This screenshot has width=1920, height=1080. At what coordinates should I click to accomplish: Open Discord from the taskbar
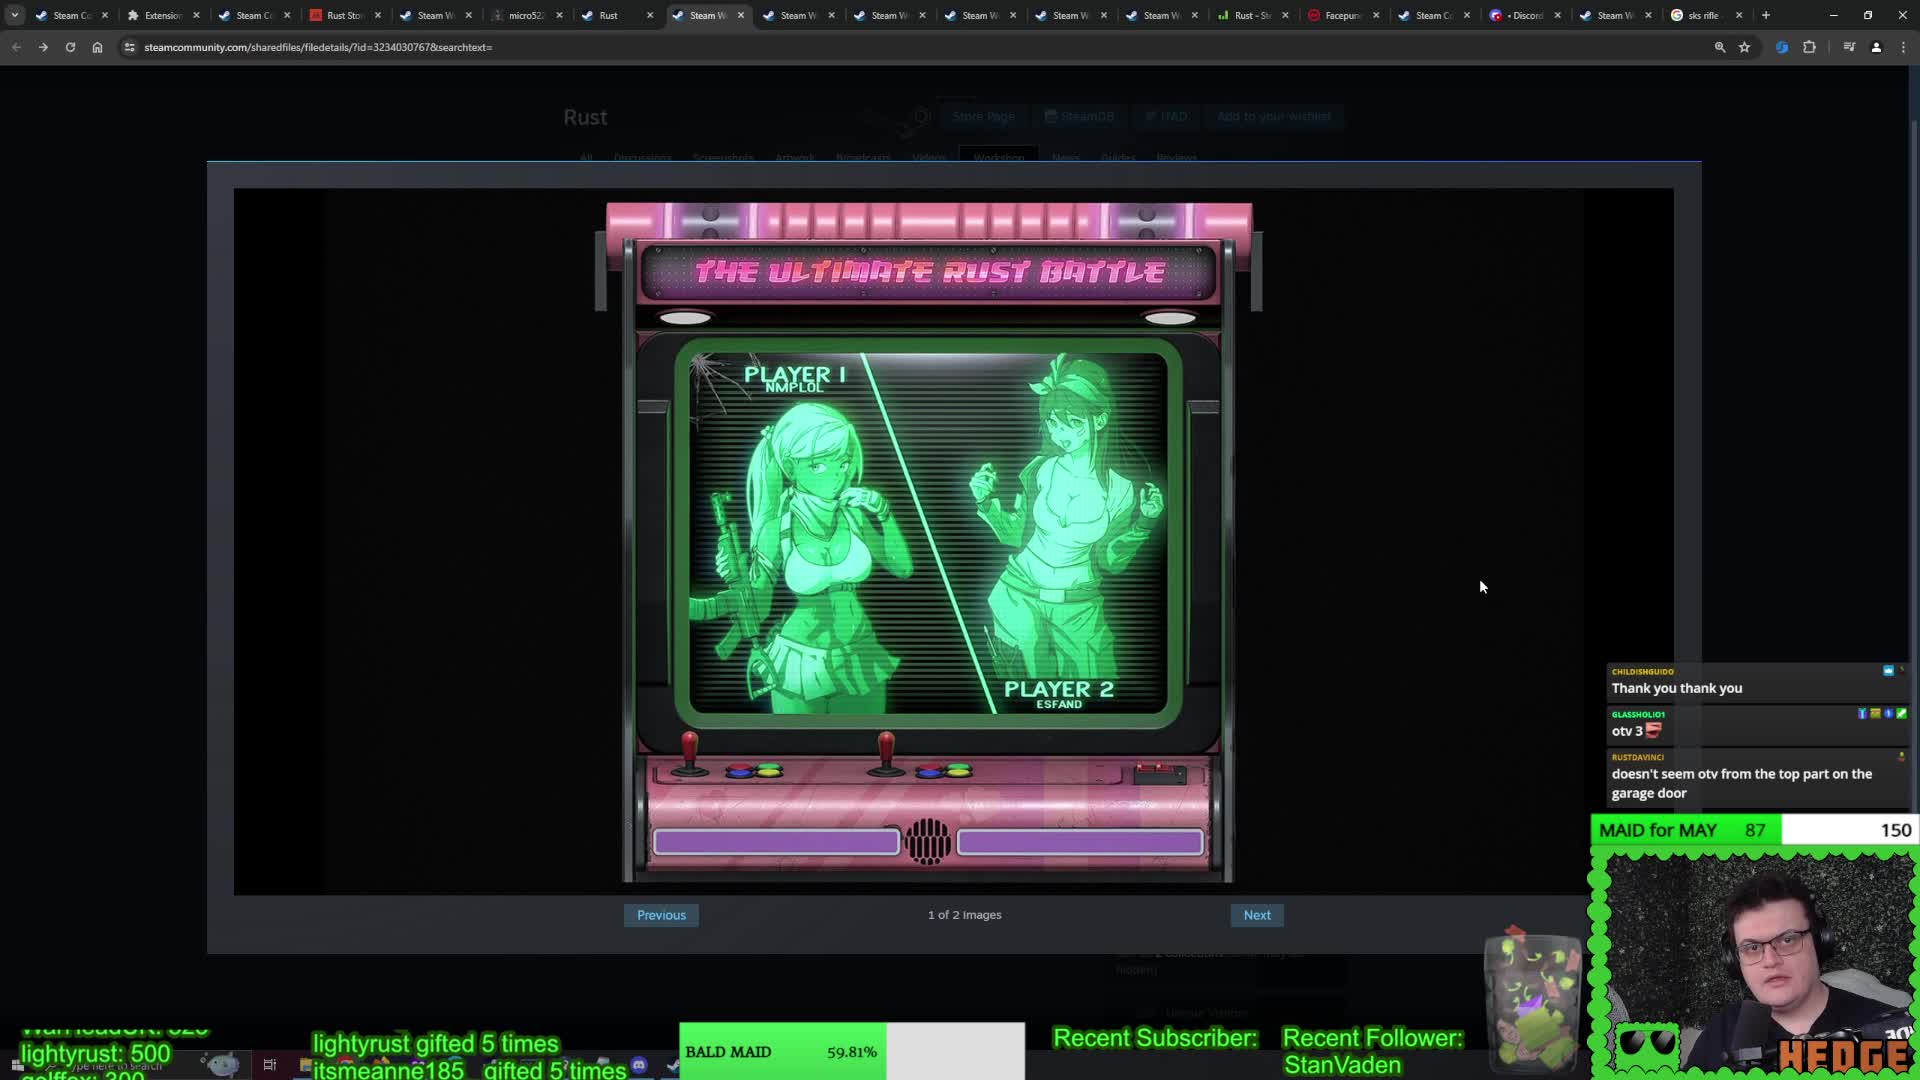tap(639, 1066)
